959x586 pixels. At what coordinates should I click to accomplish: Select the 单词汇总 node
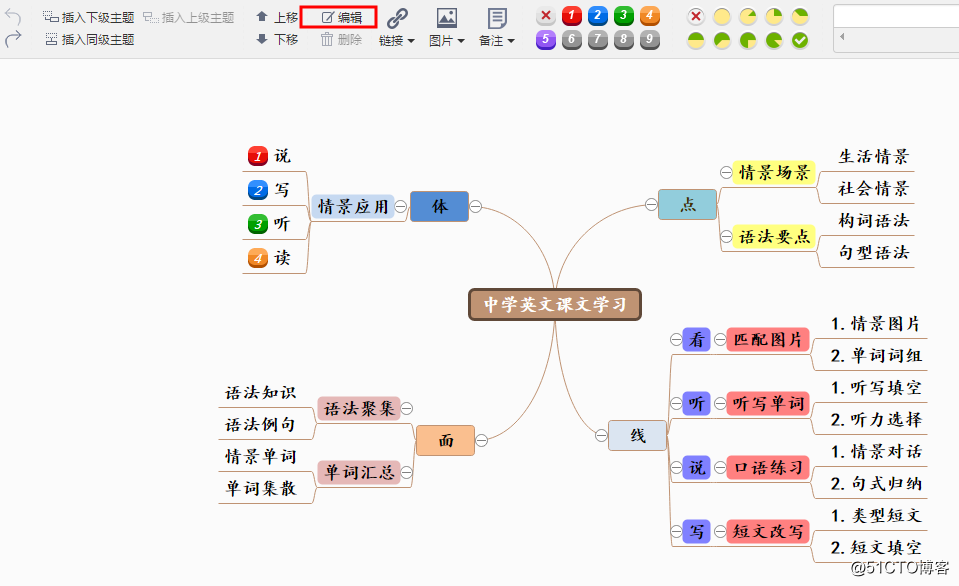[x=359, y=472]
